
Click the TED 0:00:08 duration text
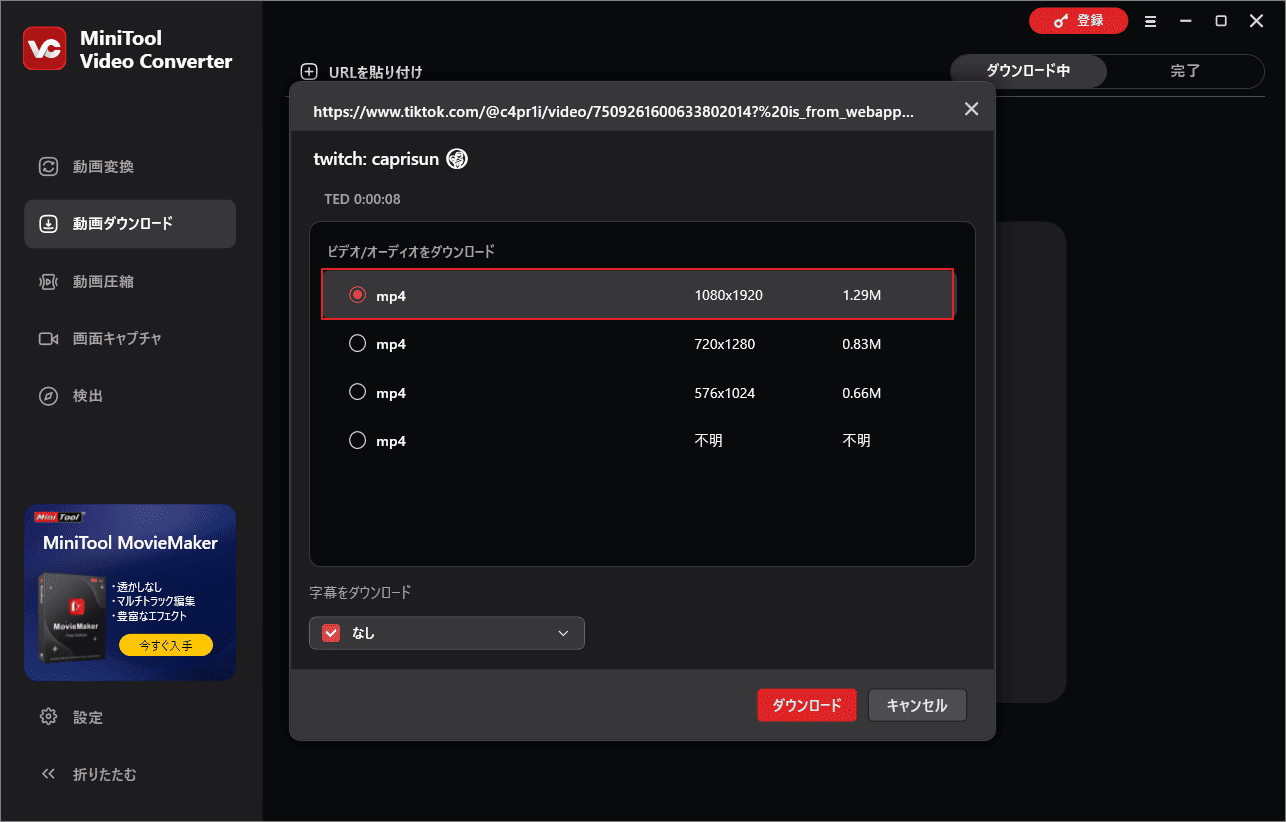362,199
